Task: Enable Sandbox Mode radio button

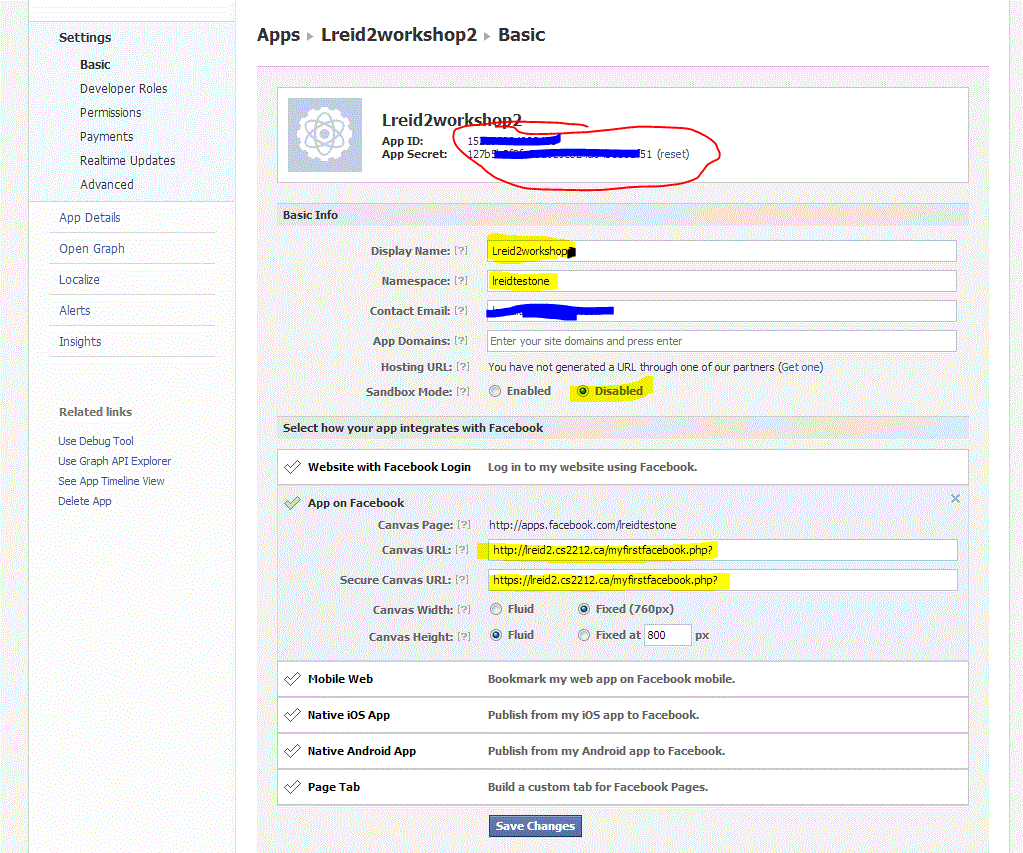Action: tap(495, 391)
